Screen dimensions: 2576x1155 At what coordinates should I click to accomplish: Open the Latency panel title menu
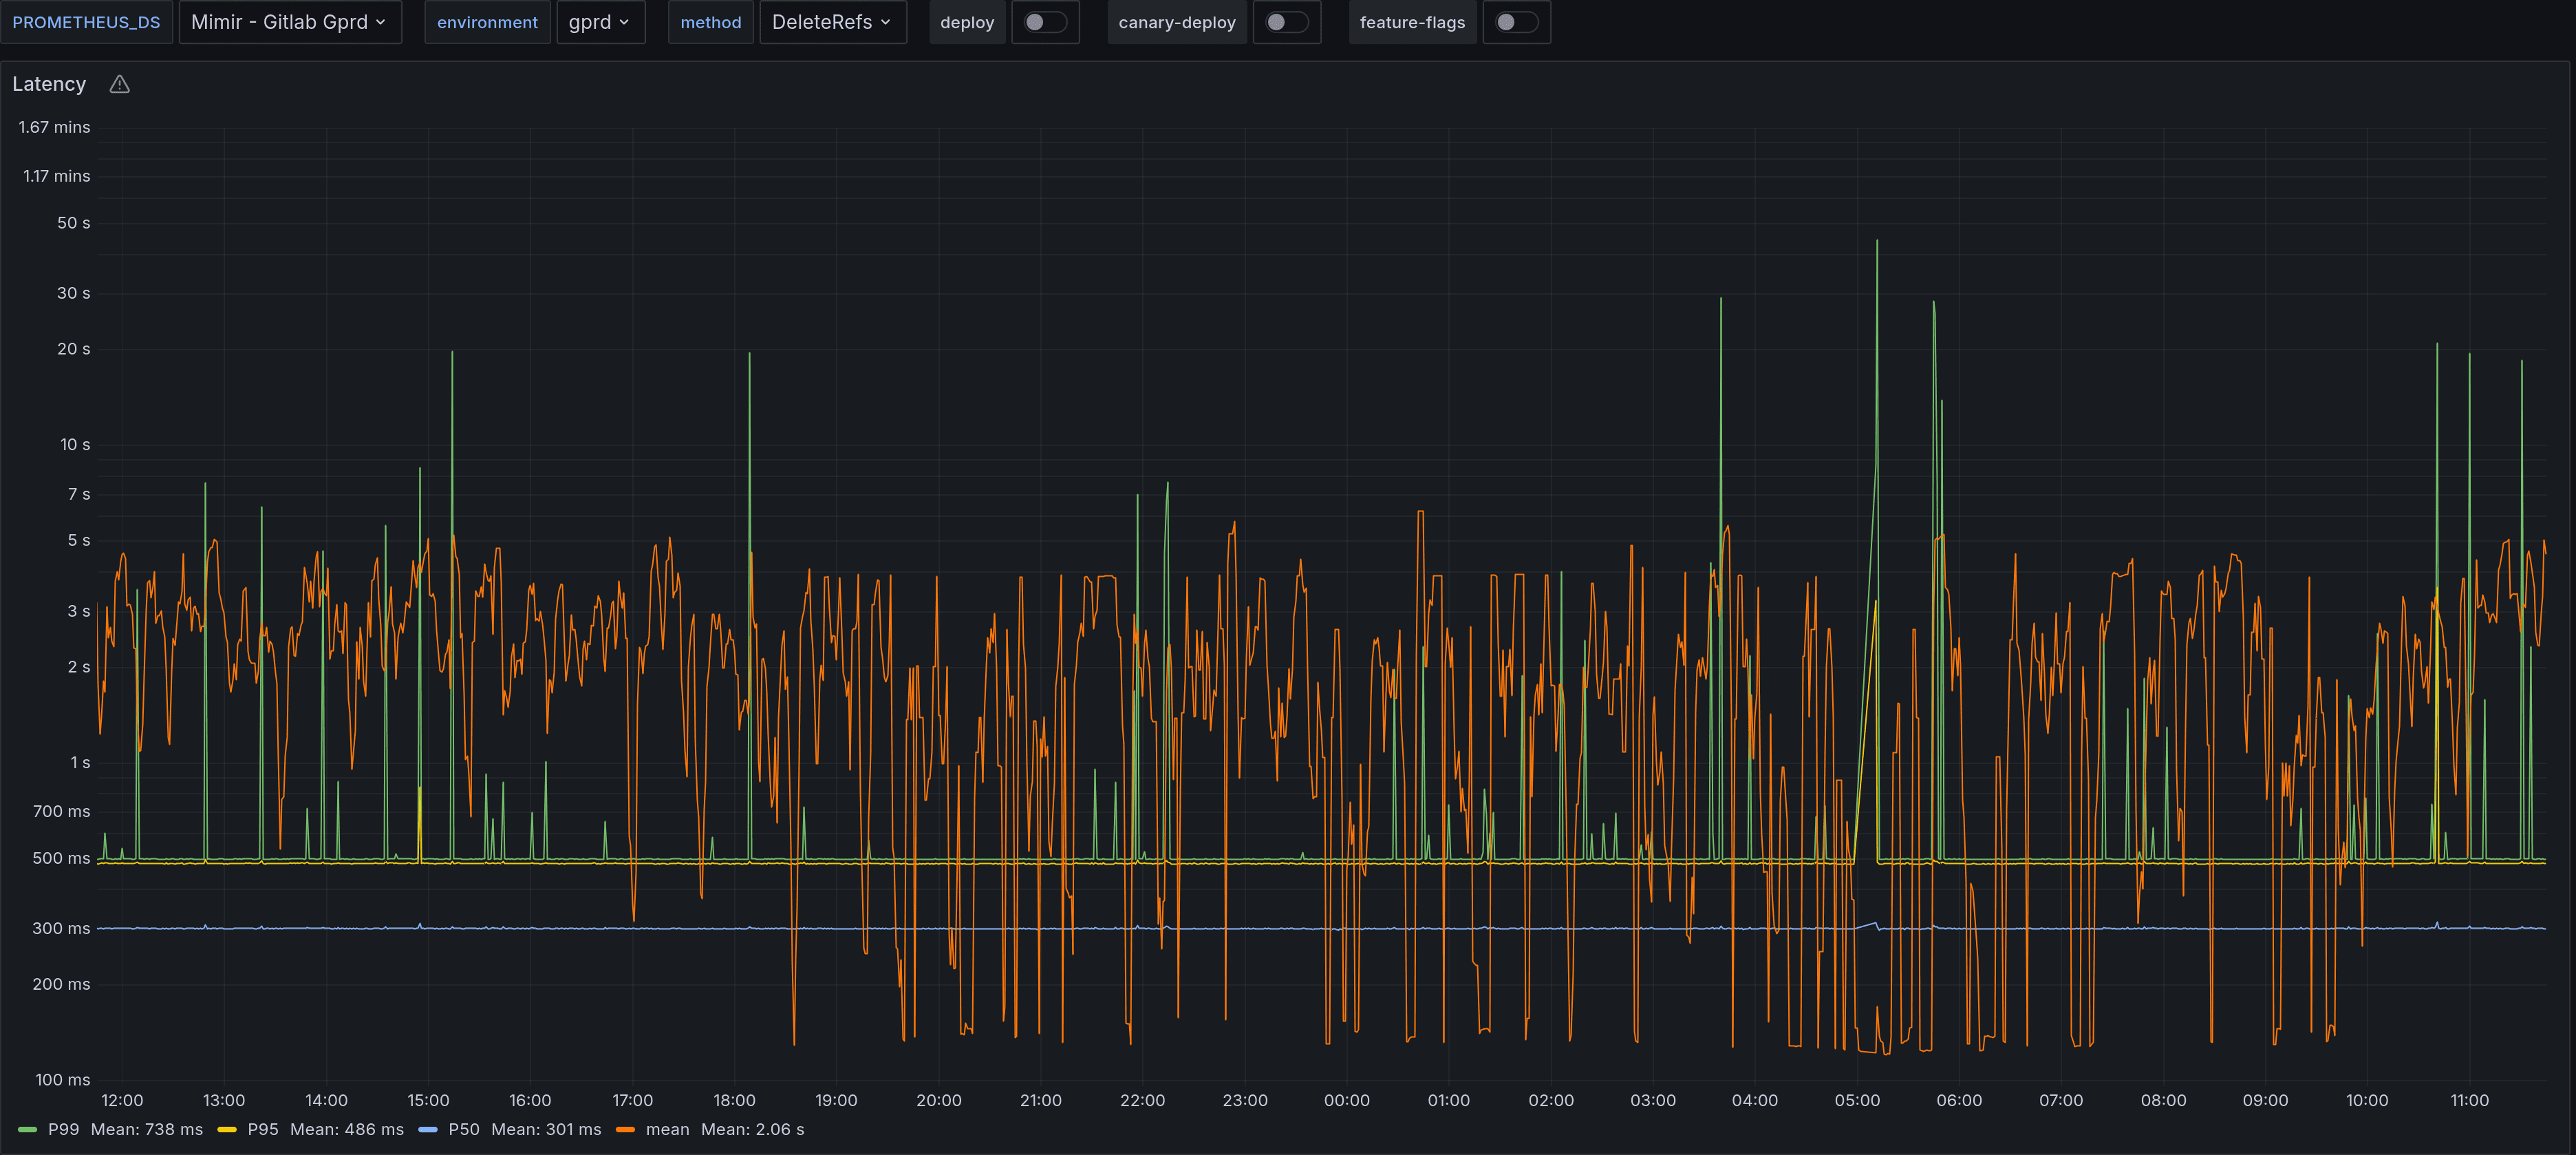pyautogui.click(x=49, y=84)
